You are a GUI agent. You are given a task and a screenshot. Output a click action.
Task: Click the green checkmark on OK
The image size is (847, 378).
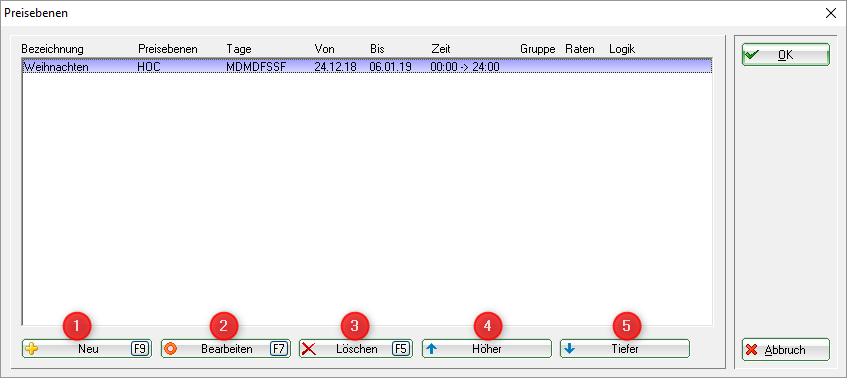(752, 55)
